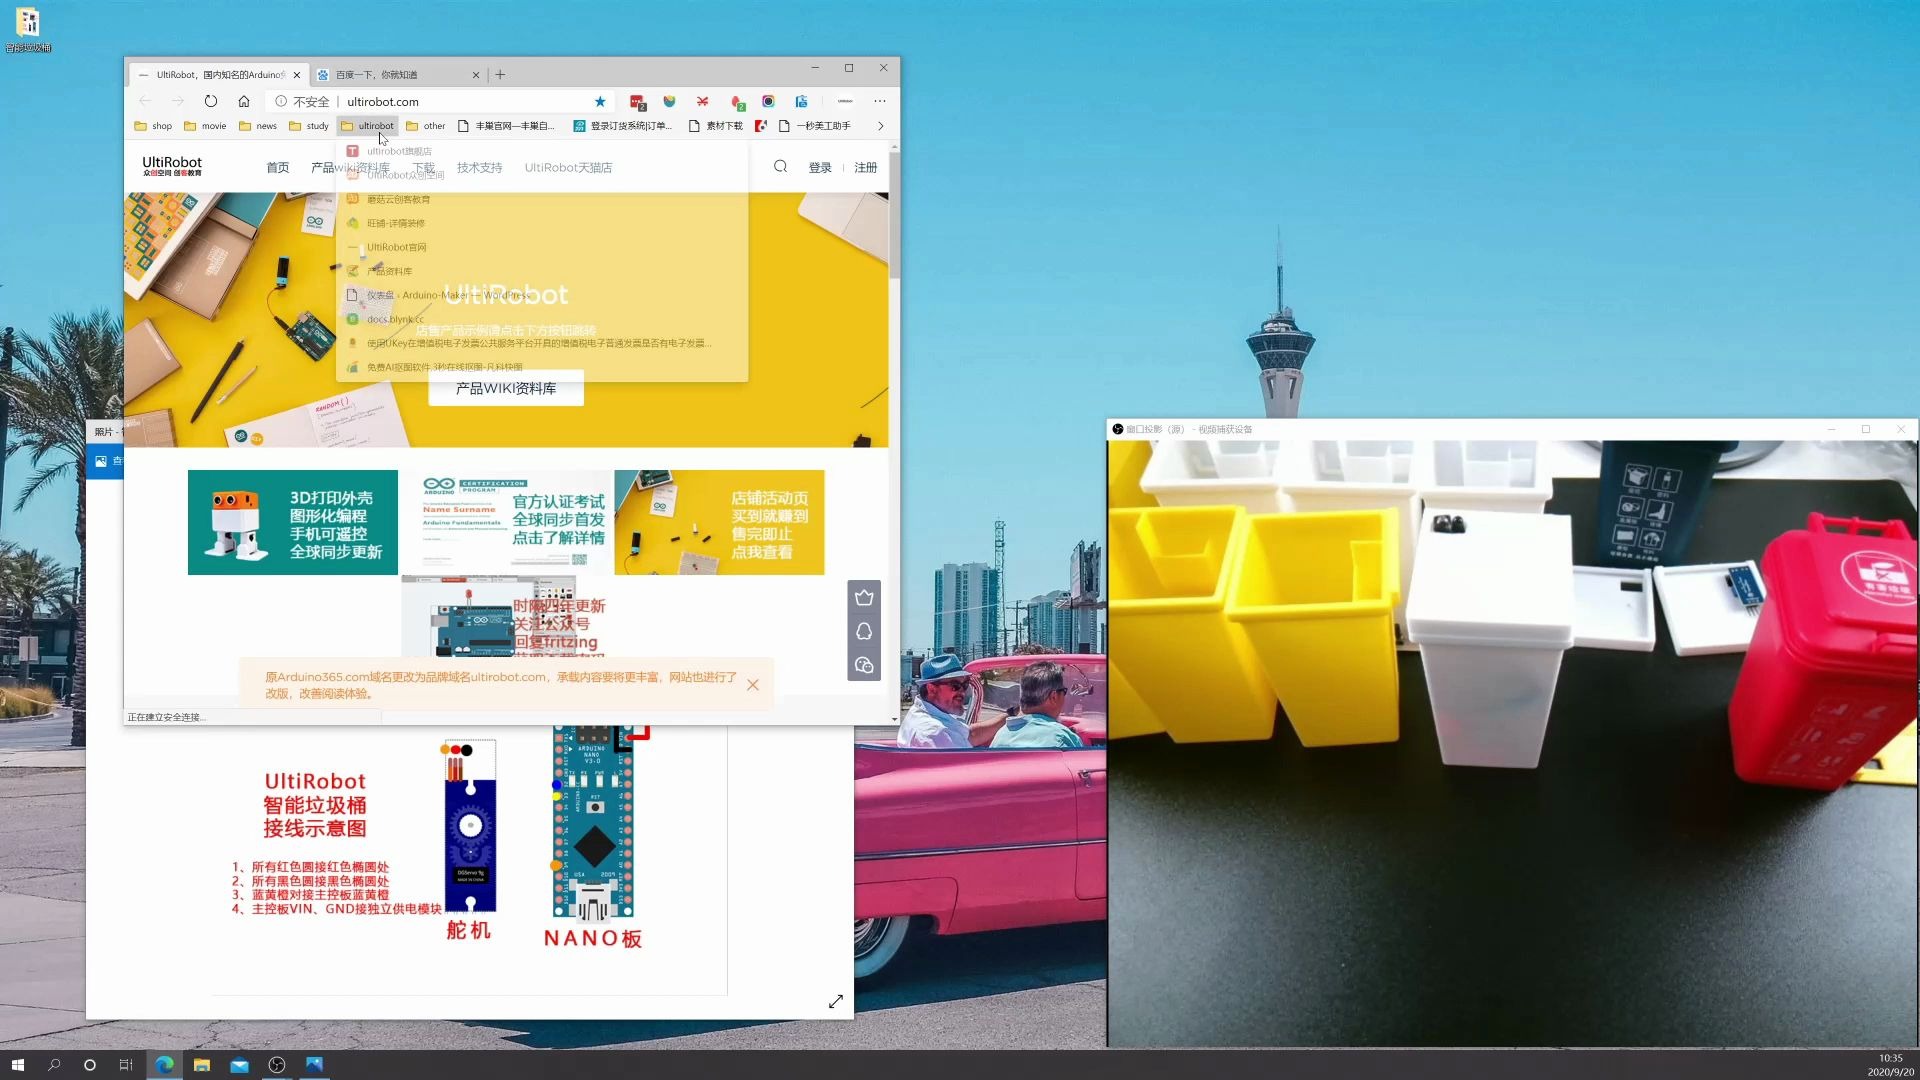Click the browser forward arrow
This screenshot has height=1080, width=1920.
coord(178,101)
